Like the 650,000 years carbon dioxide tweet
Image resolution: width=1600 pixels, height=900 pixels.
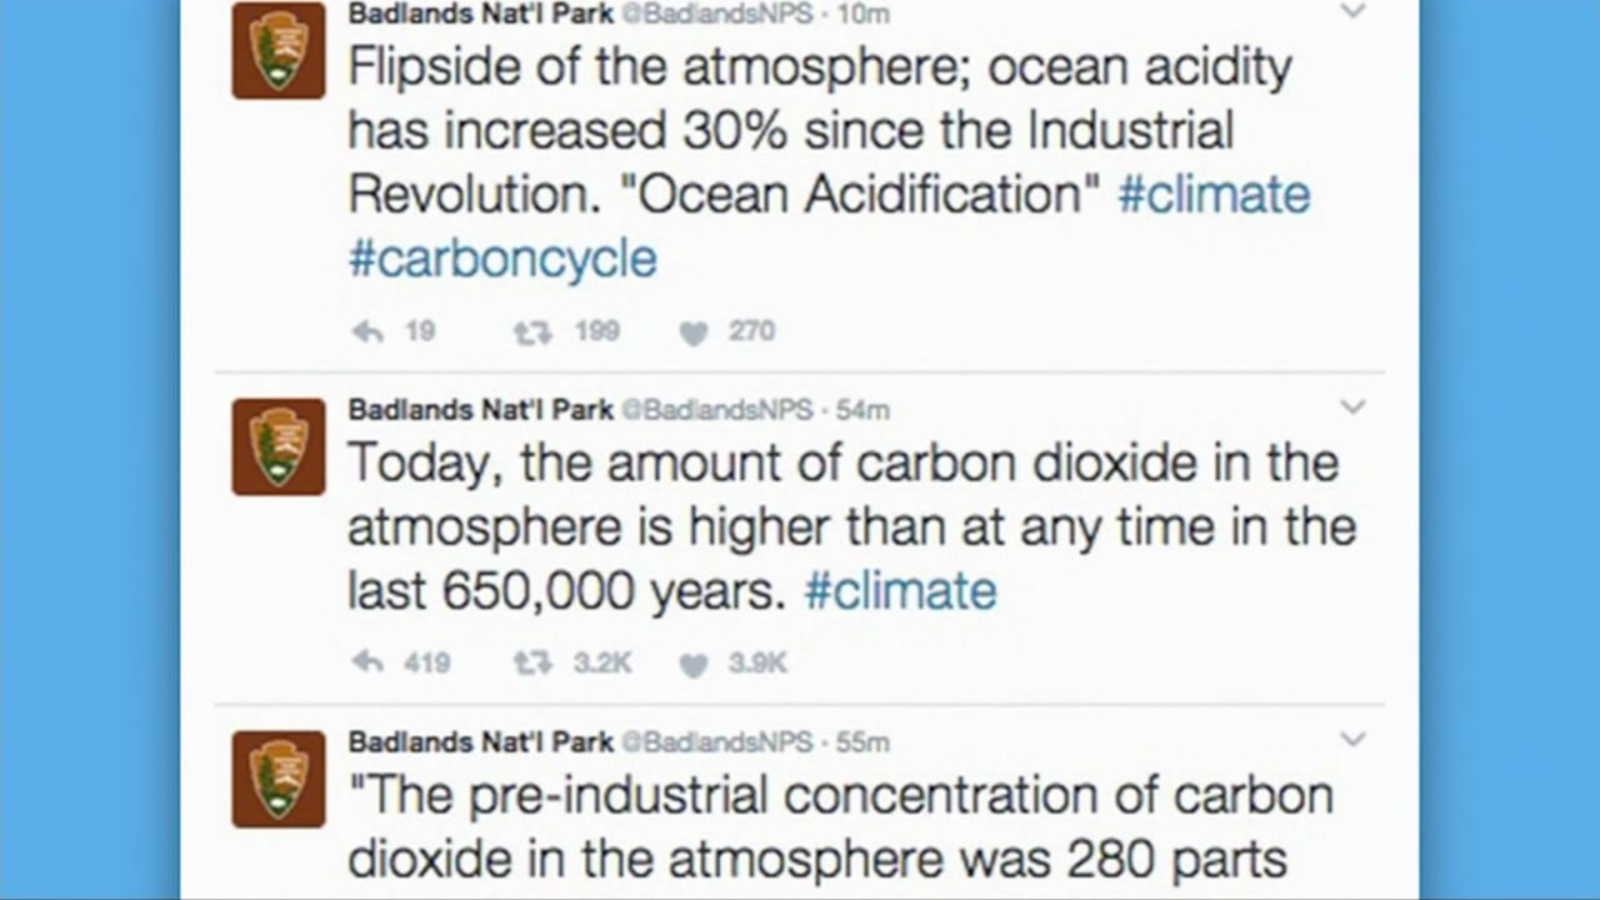click(x=693, y=665)
